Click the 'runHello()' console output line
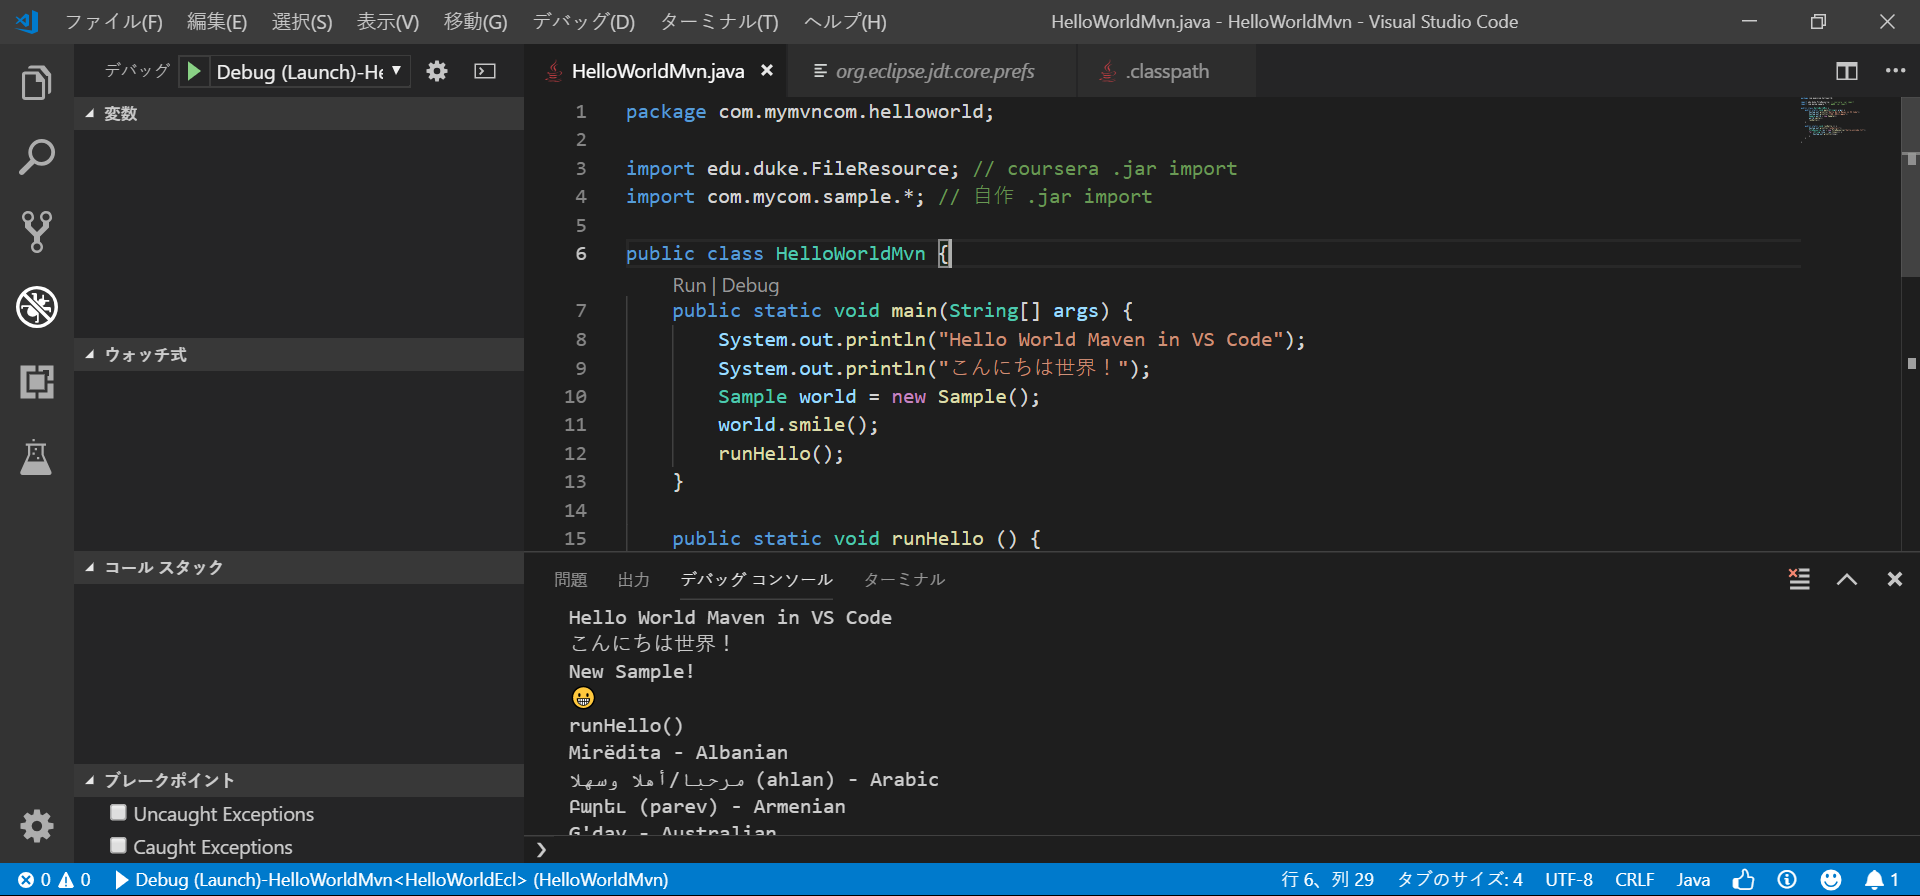 coord(626,726)
